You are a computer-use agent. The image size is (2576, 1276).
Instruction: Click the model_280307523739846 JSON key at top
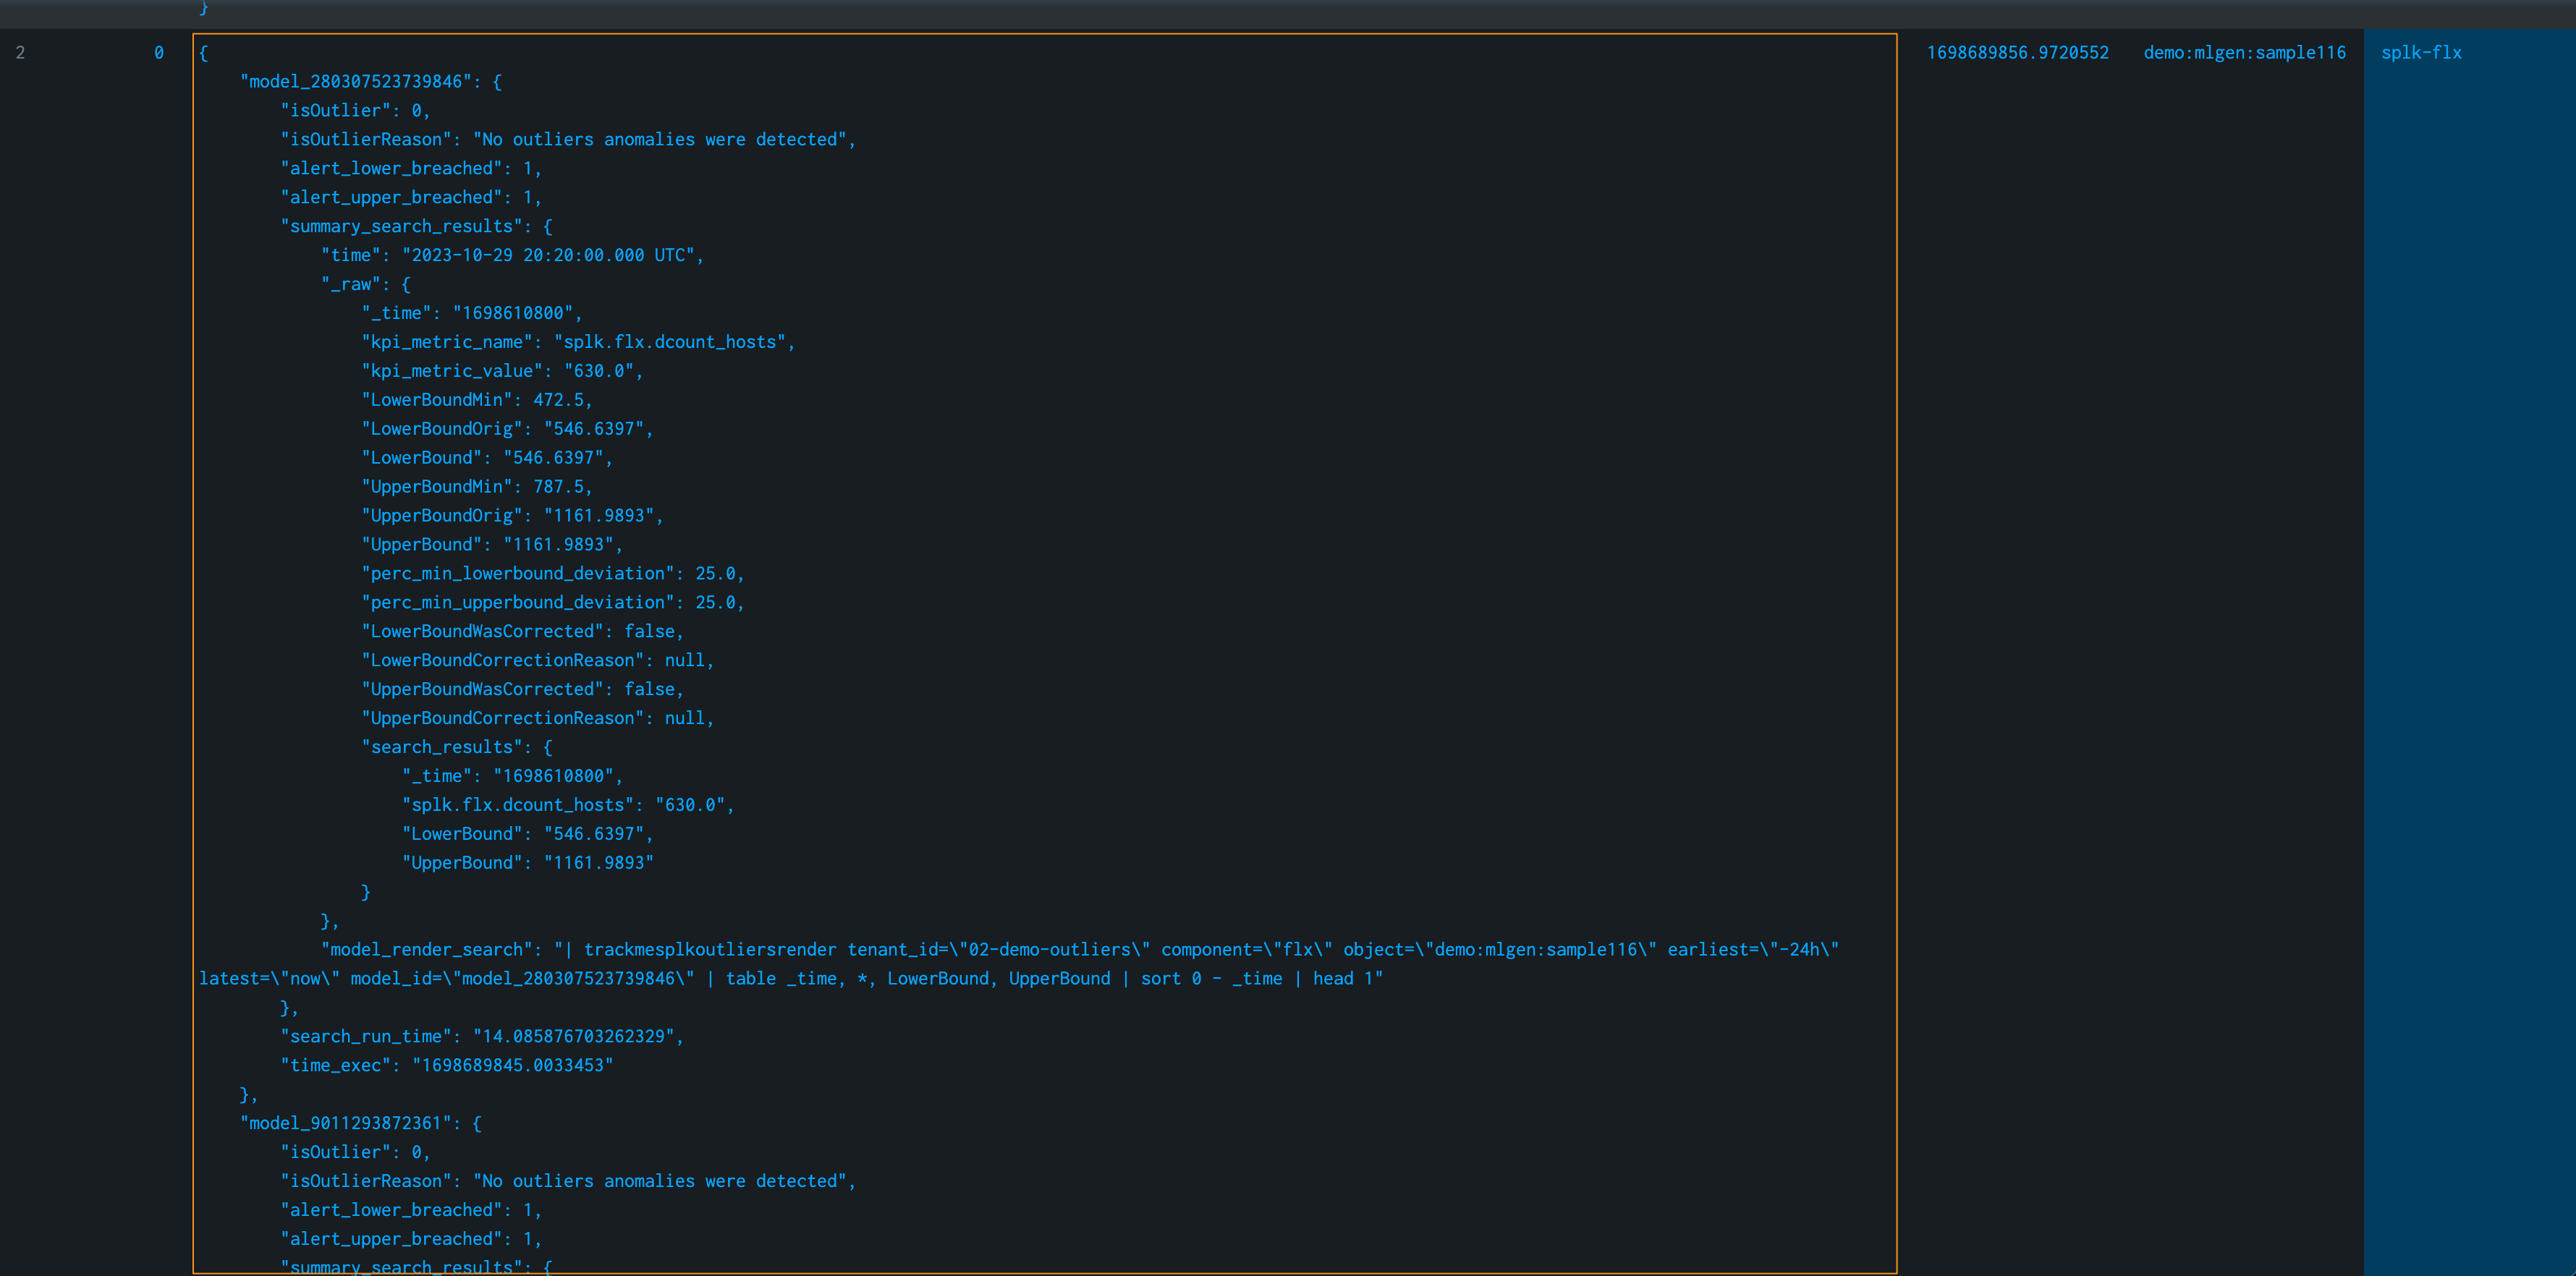tap(355, 82)
